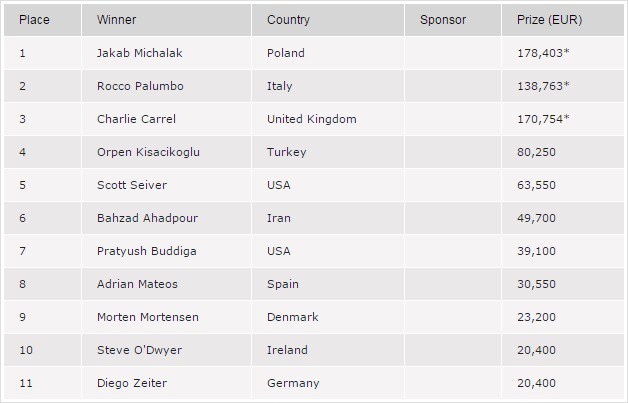Viewport: 628px width, 403px height.
Task: Click on Charlie Carrel's name
Action: (136, 119)
